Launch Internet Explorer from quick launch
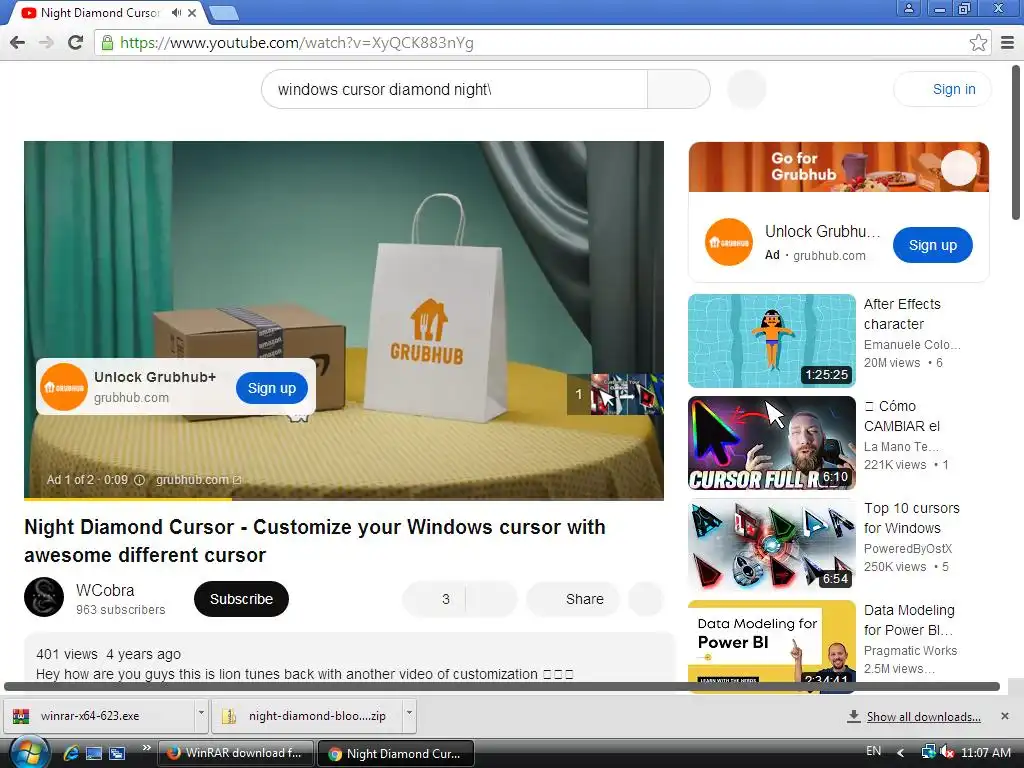The image size is (1024, 768). (71, 753)
